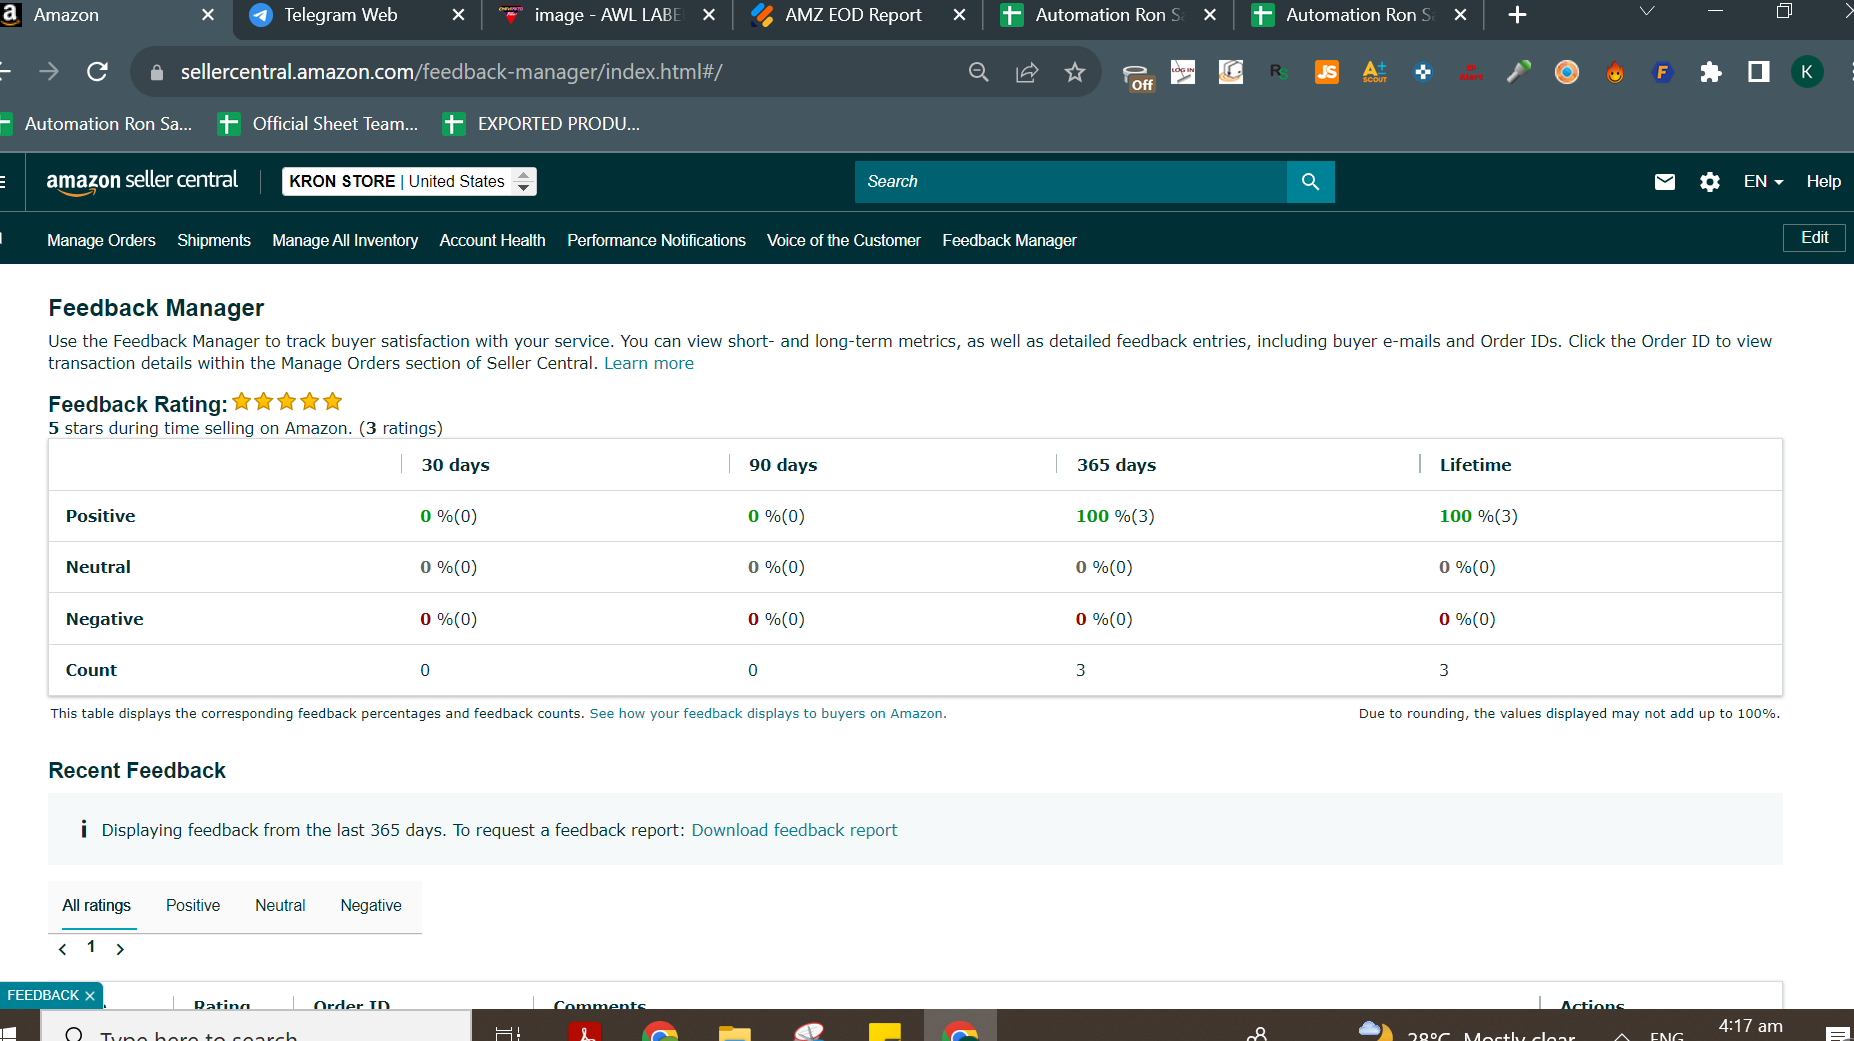Viewport: 1854px width, 1041px height.
Task: Click the Edit button on the nav bar
Action: pos(1814,237)
